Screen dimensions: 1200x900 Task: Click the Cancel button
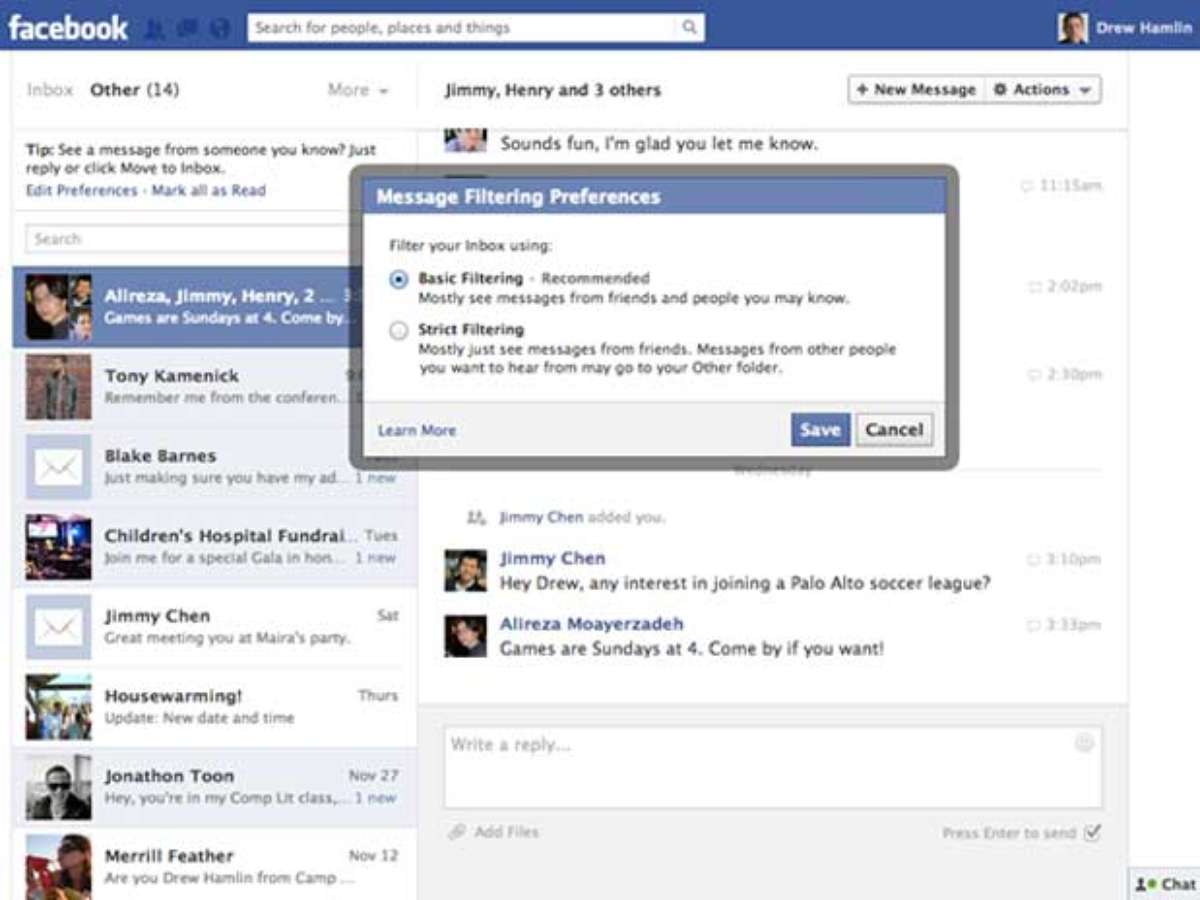coord(894,430)
